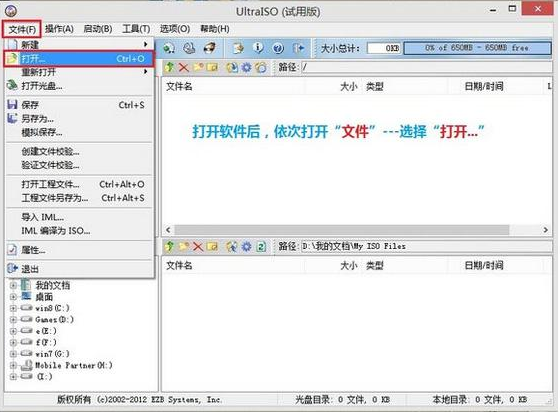Image resolution: width=560 pixels, height=412 pixels.
Task: Select 验证文件校验... menu item
Action: (79, 165)
